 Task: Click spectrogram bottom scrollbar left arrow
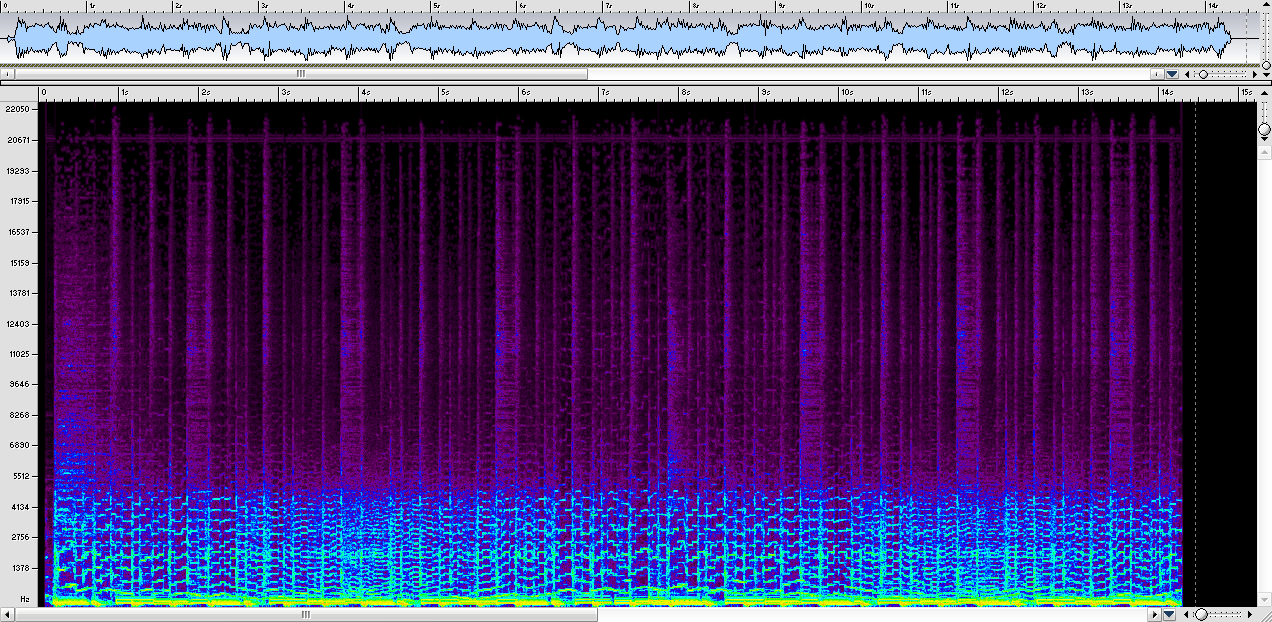click(6, 614)
